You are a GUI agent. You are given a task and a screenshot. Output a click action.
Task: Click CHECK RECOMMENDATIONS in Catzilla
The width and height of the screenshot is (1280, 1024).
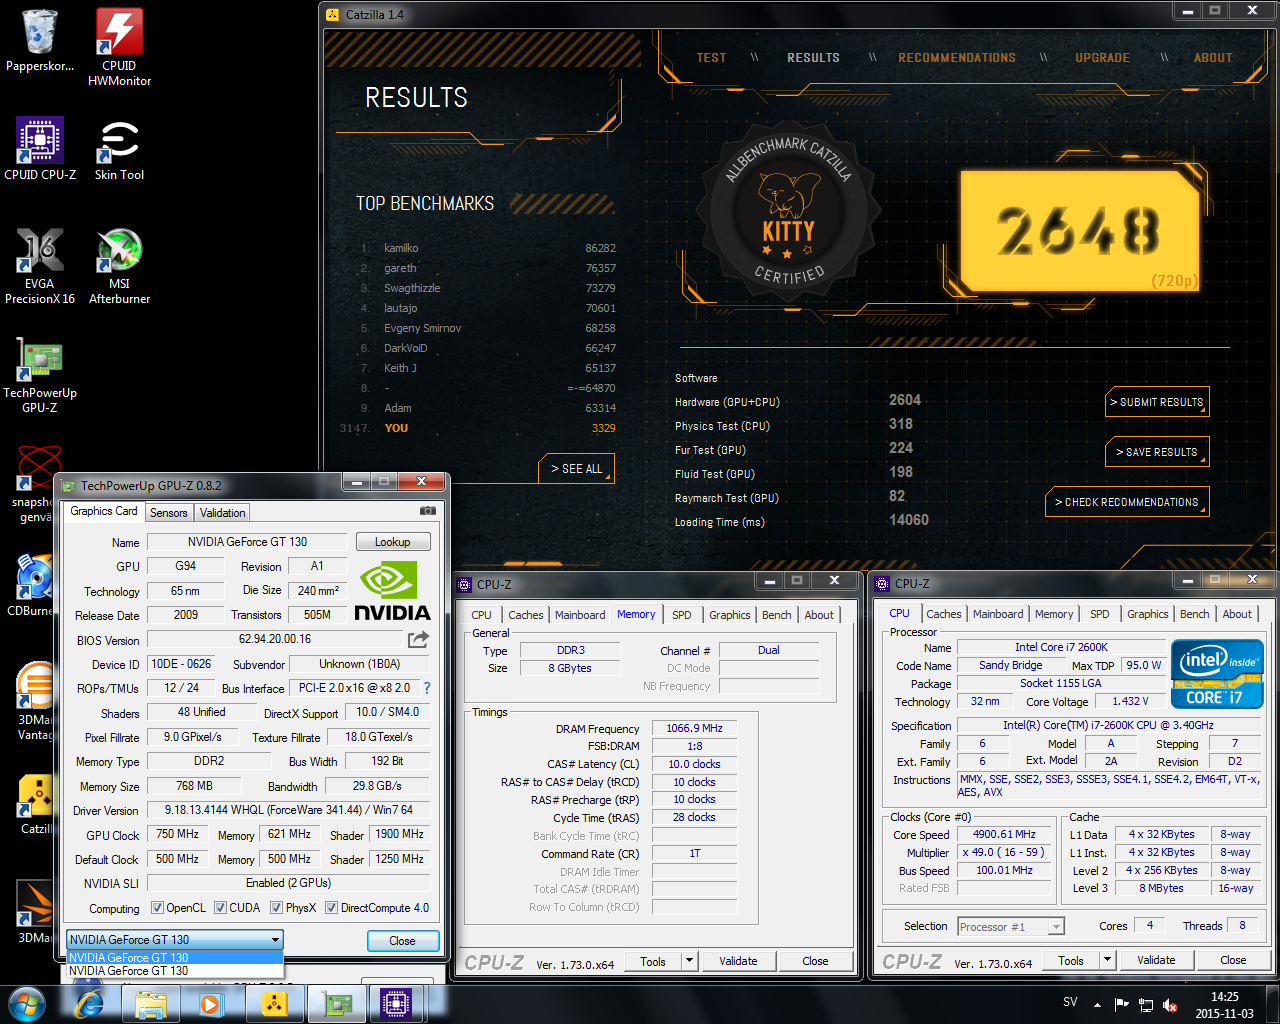point(1127,502)
